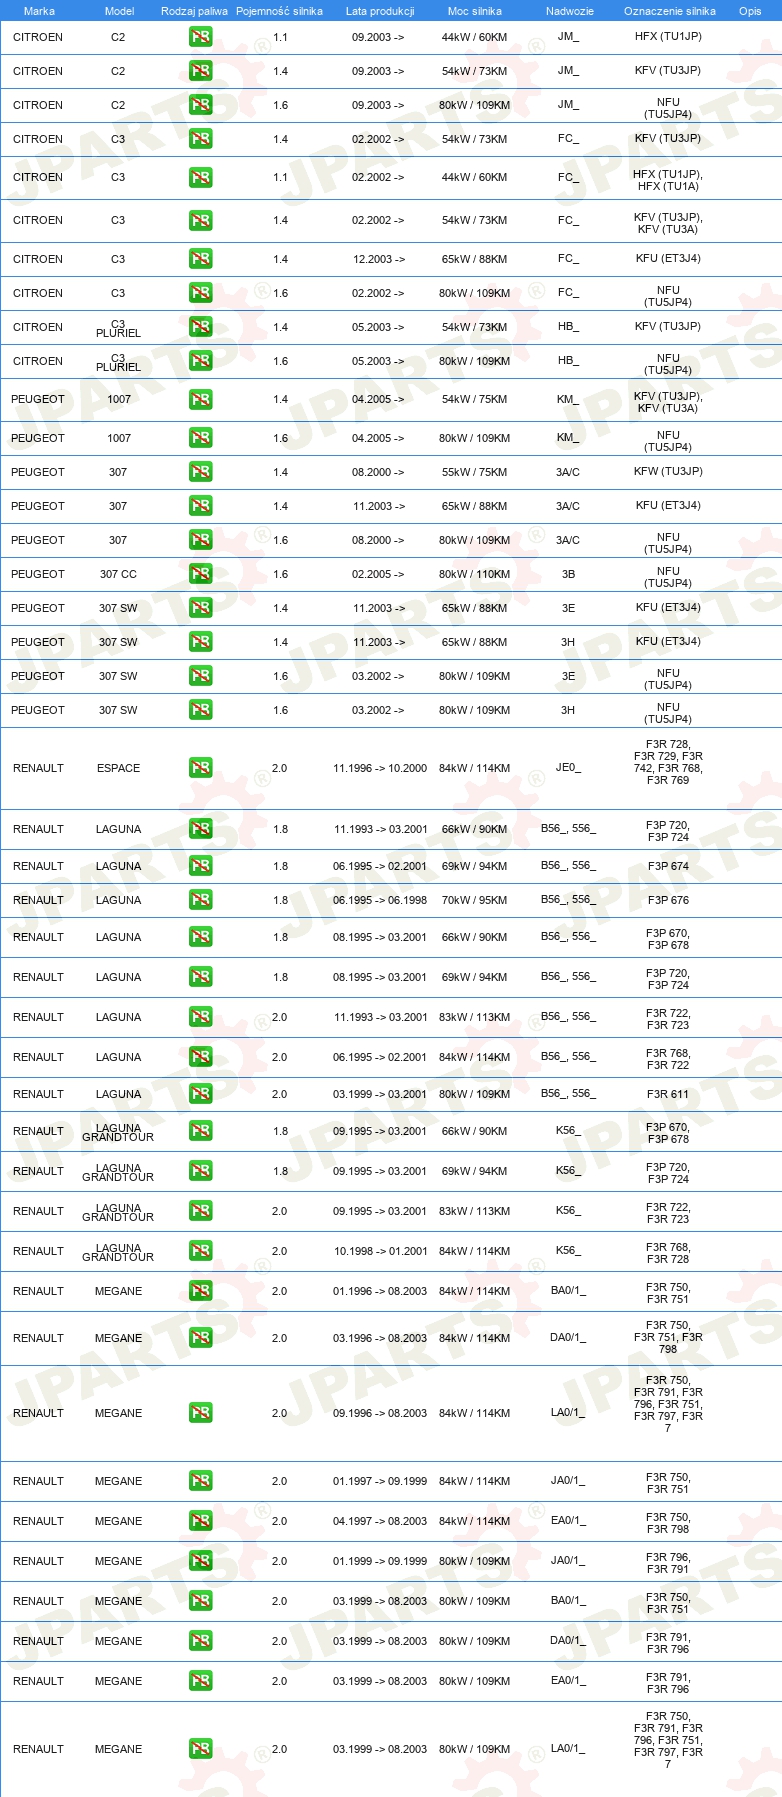This screenshot has height=1797, width=782.
Task: Click the petrol icon in the Megane 01.1997 row
Action: coord(200,1481)
